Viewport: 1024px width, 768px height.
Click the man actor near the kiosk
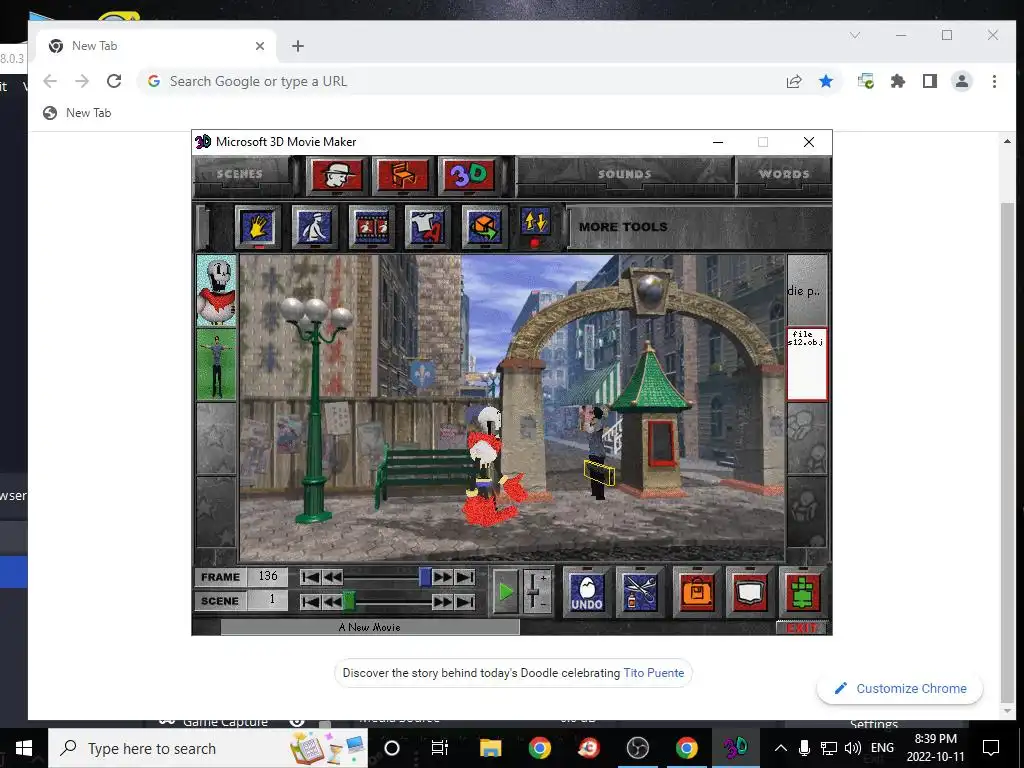[x=596, y=451]
